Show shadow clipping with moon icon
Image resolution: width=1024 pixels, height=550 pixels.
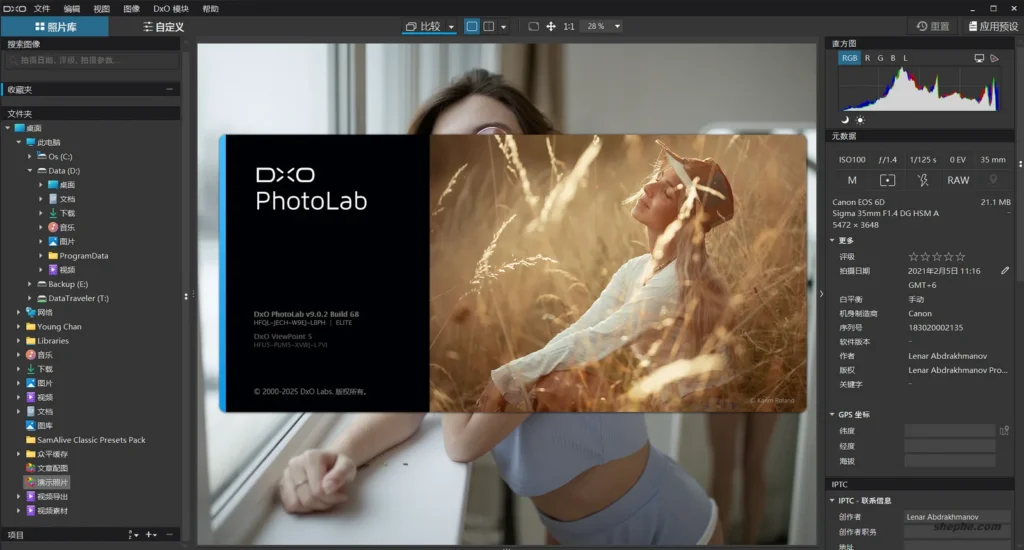pos(845,120)
